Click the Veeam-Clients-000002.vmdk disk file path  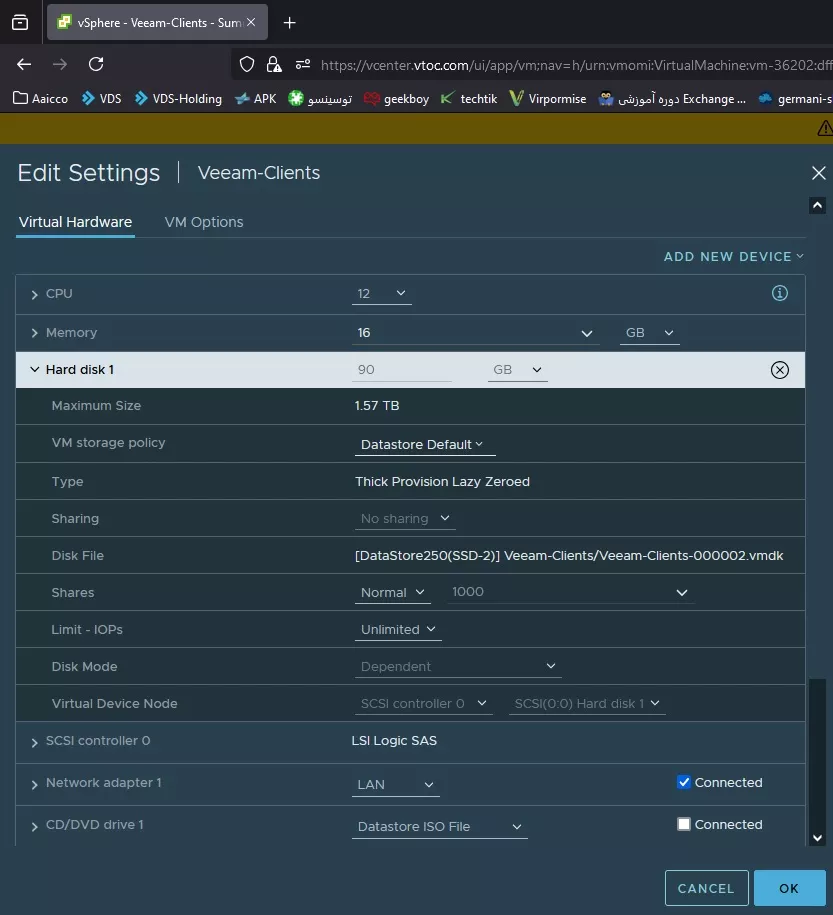click(x=569, y=556)
